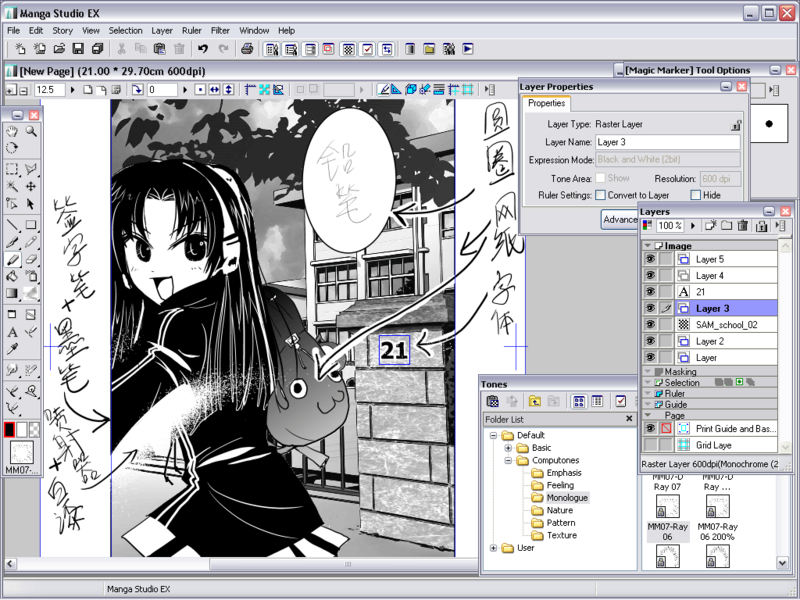Open the layer opacity 100% arrow
The image size is (800, 600).
[x=692, y=226]
